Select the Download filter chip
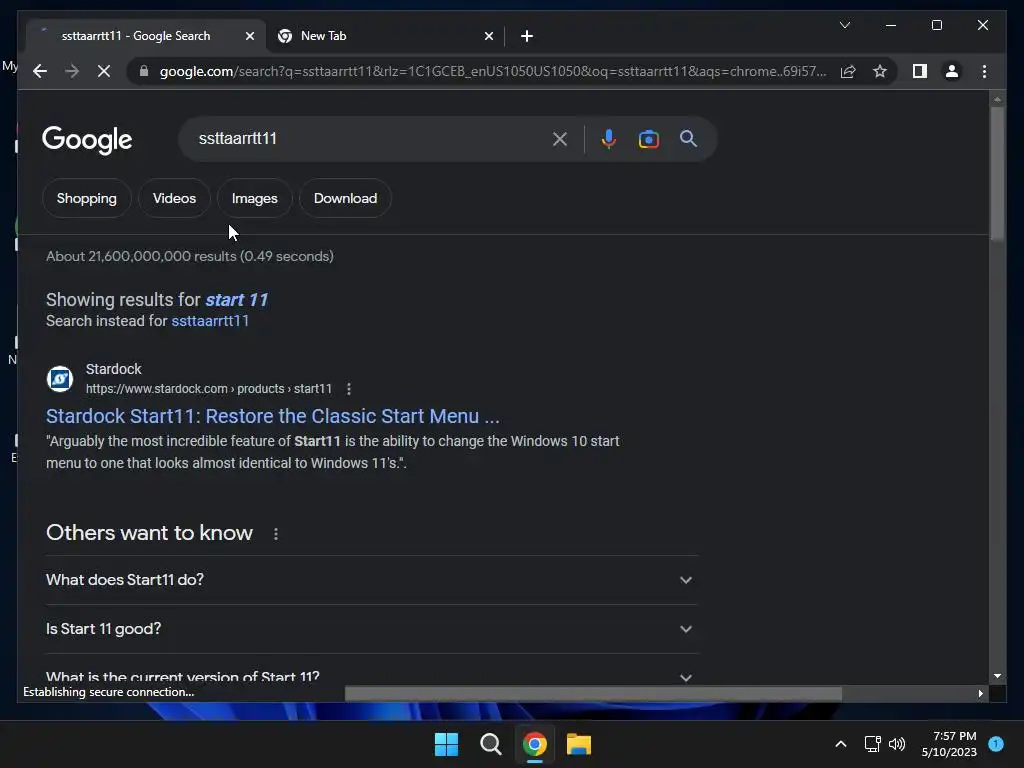Viewport: 1024px width, 768px height. (345, 199)
